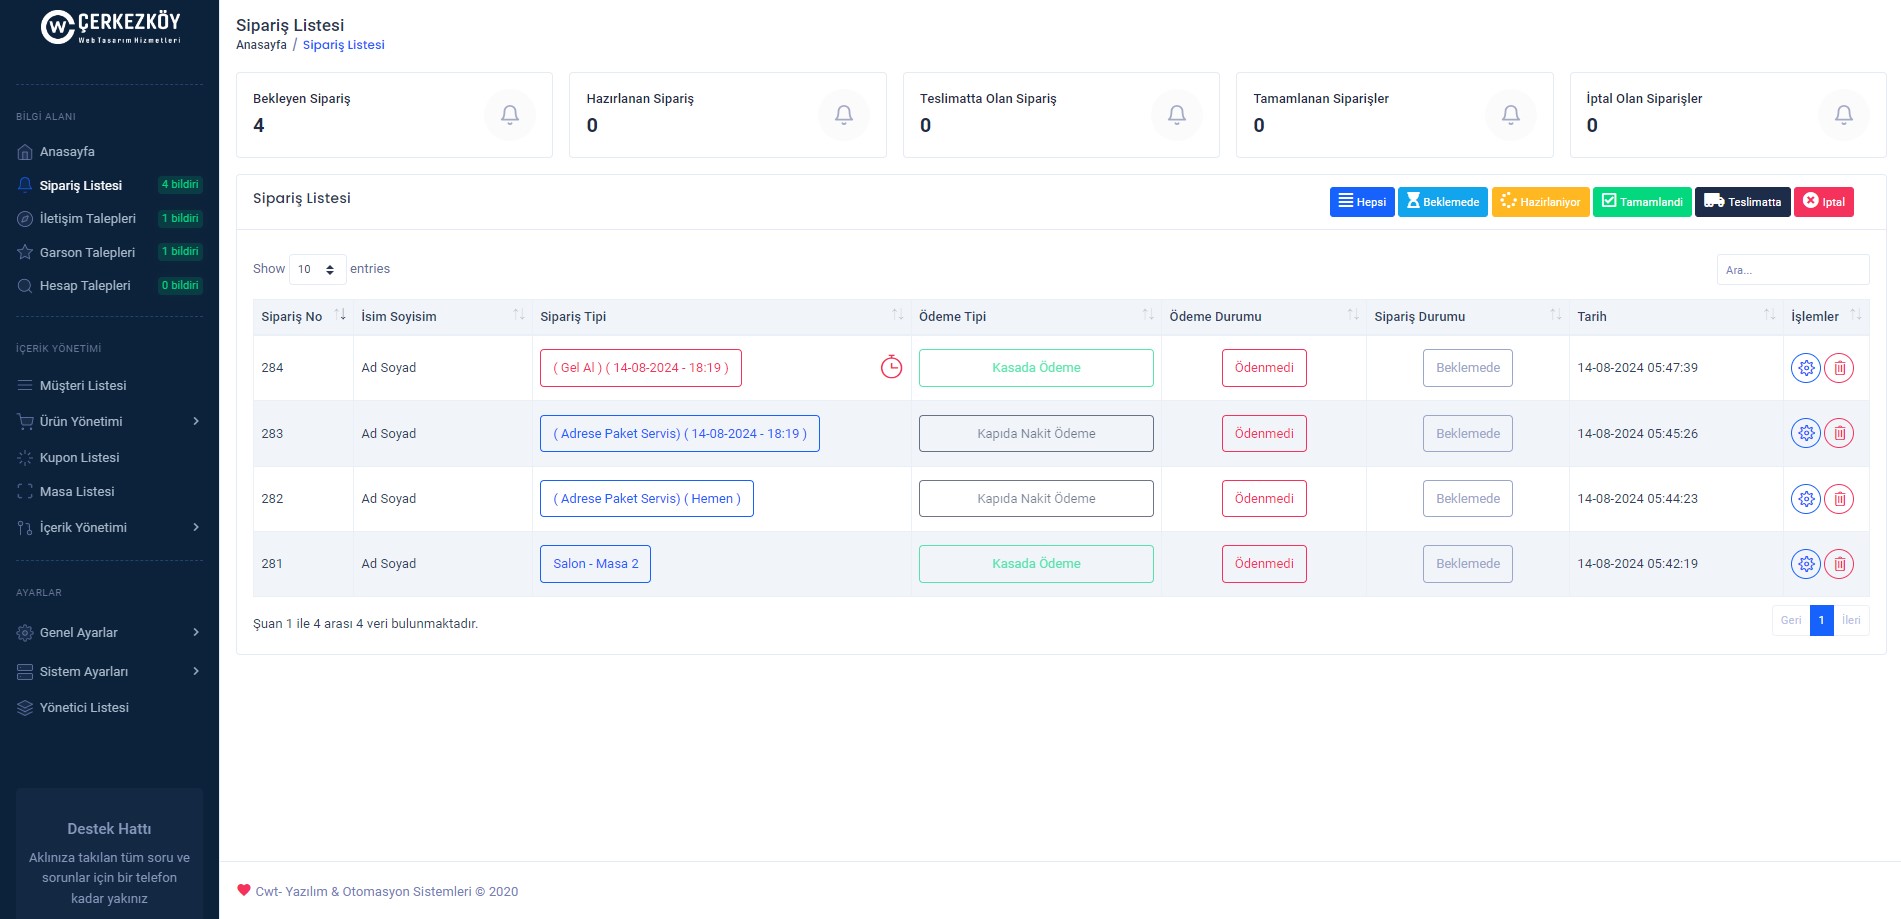This screenshot has width=1901, height=919.
Task: Click the Ara search input field
Action: (x=1792, y=270)
